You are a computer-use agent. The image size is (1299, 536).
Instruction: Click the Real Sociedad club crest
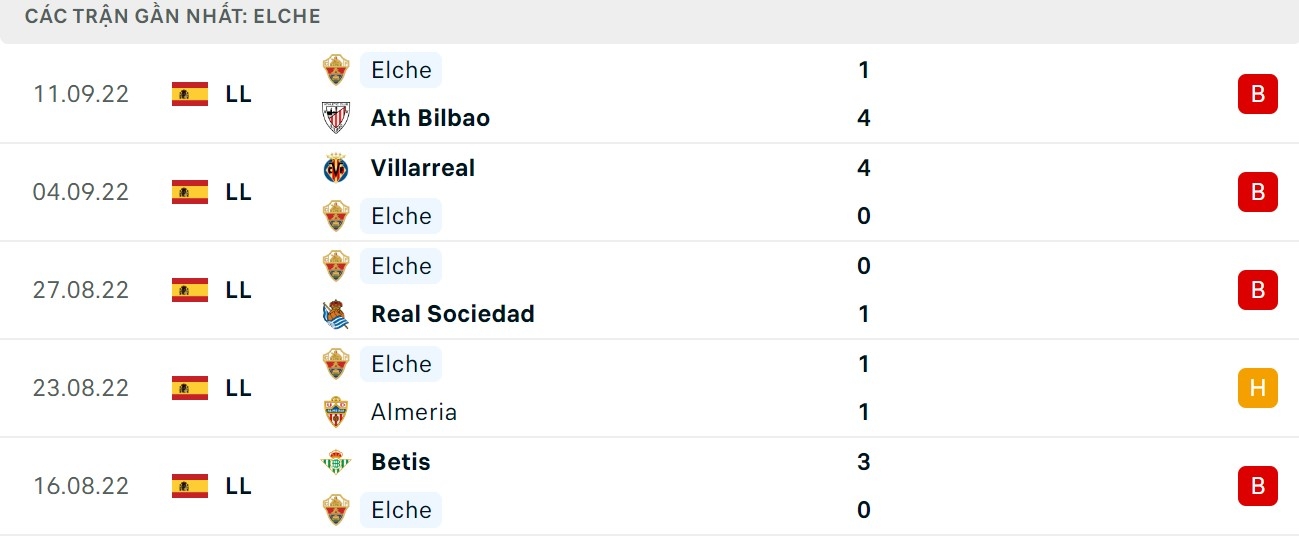tap(336, 314)
